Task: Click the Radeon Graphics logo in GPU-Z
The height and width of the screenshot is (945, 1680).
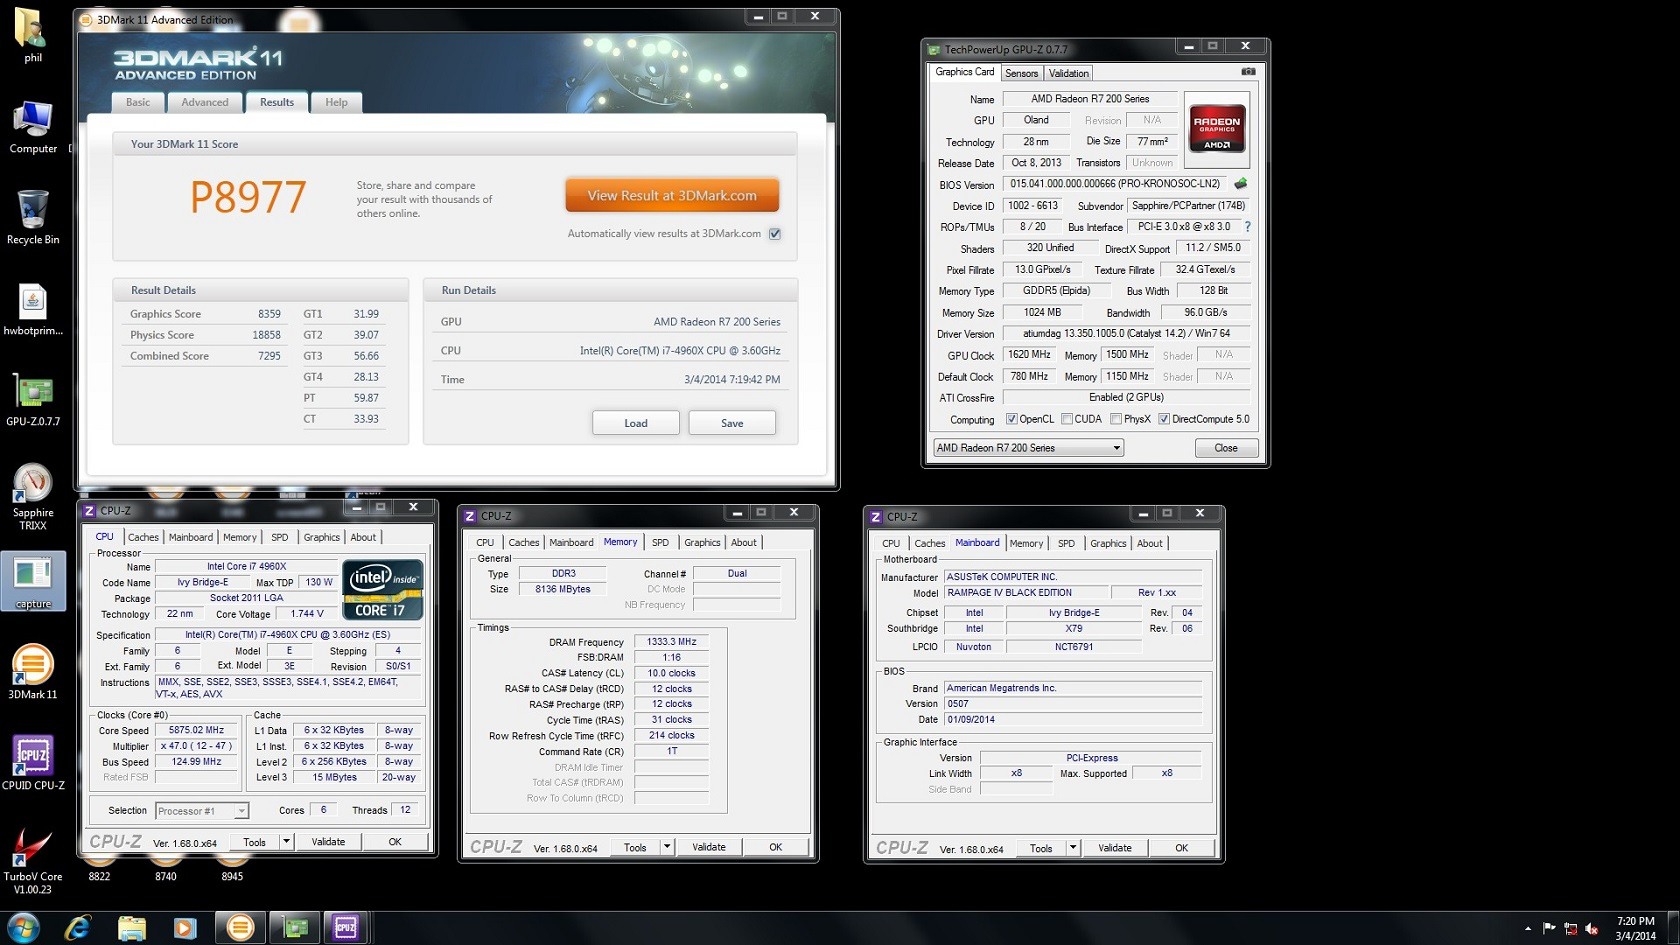Action: click(x=1217, y=128)
